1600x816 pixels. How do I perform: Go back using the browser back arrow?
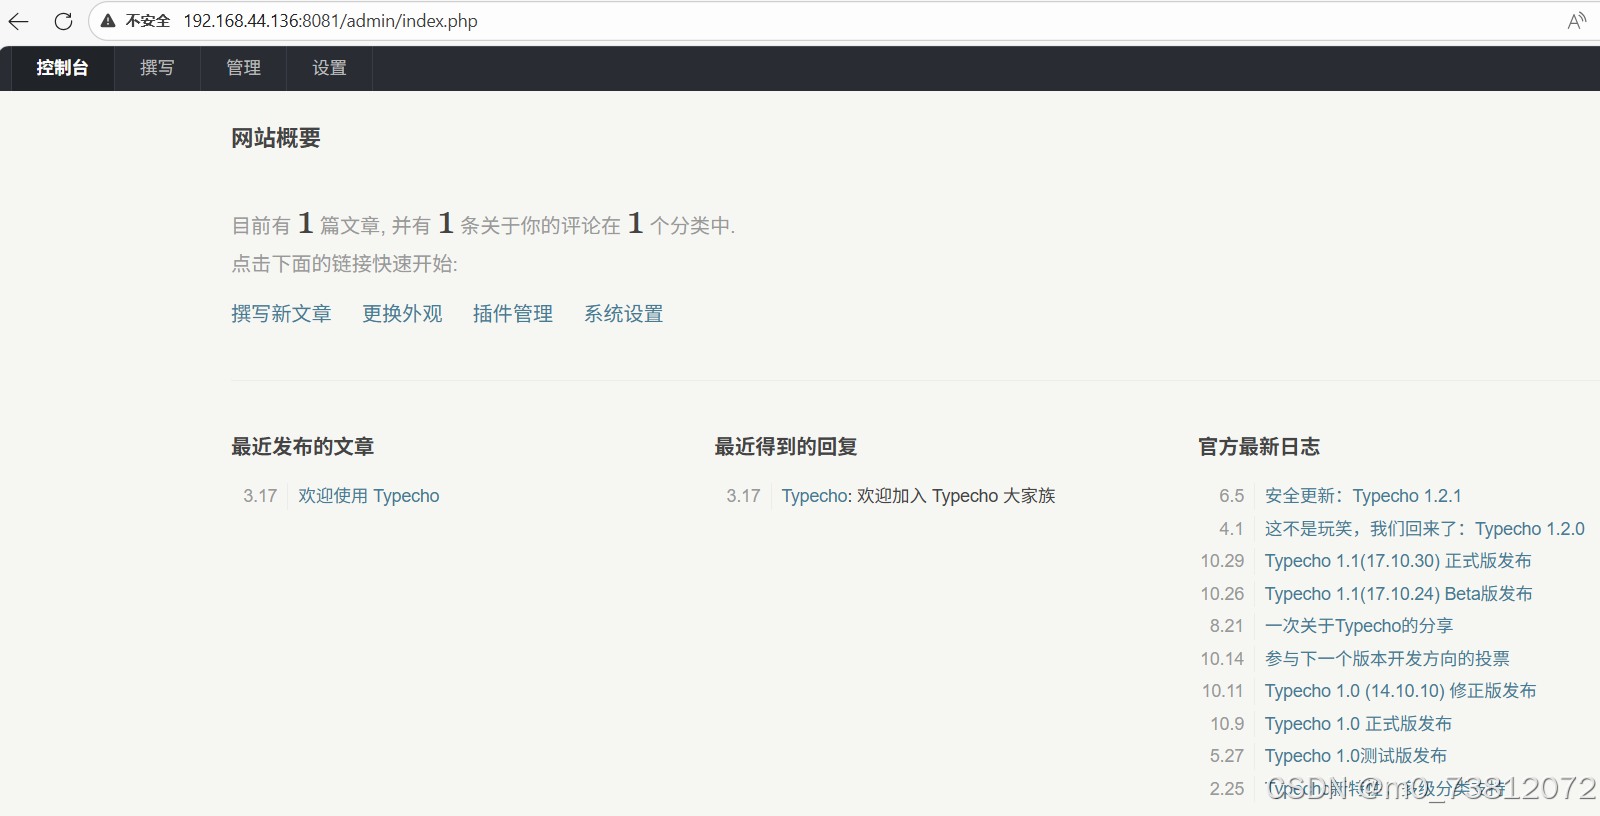[18, 21]
